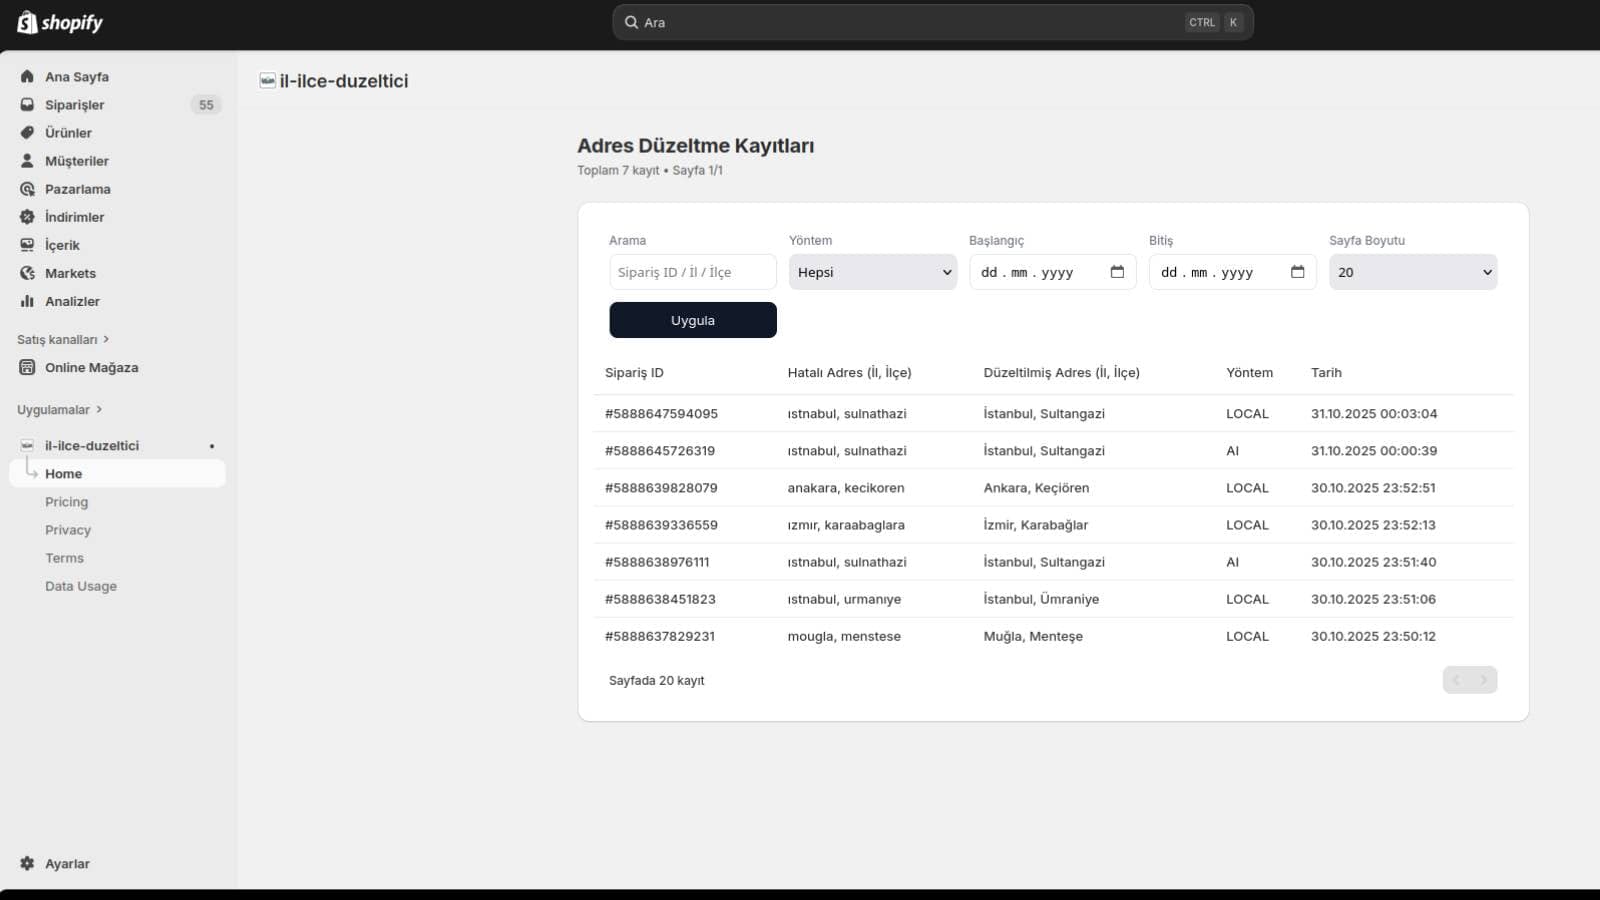The image size is (1600, 900).
Task: Select Data Usage in app submenu
Action: tap(81, 586)
